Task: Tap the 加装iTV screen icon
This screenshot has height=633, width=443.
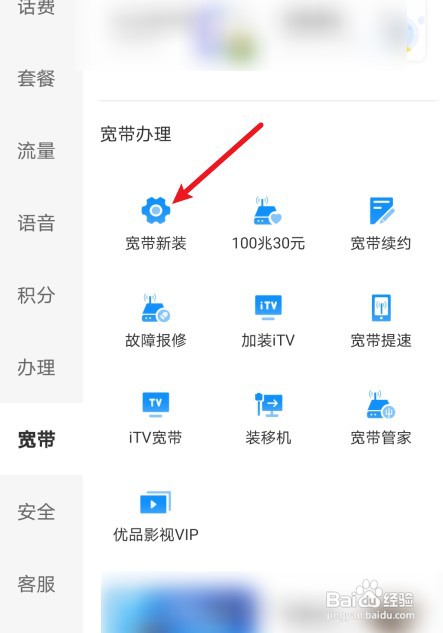Action: click(268, 308)
